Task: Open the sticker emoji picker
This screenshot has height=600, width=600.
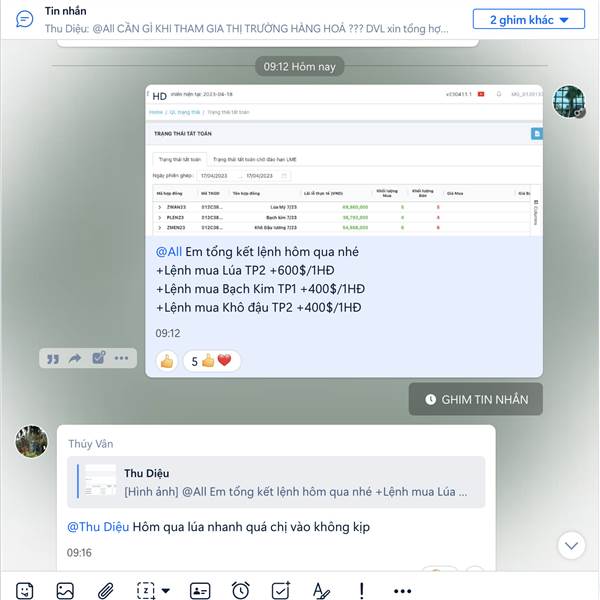Action: tap(25, 590)
